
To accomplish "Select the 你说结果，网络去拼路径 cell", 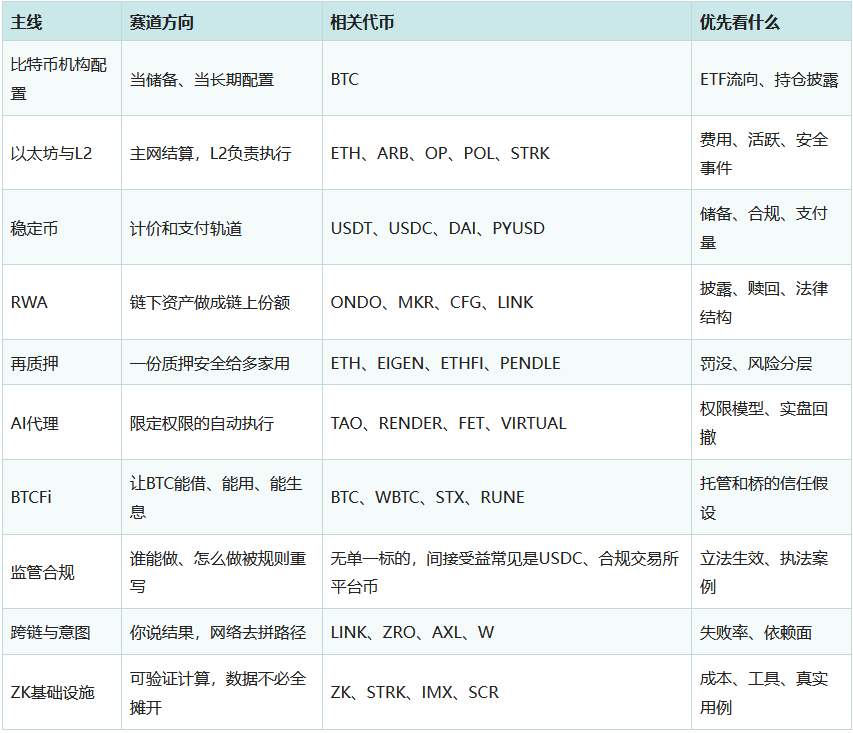I will (222, 632).
